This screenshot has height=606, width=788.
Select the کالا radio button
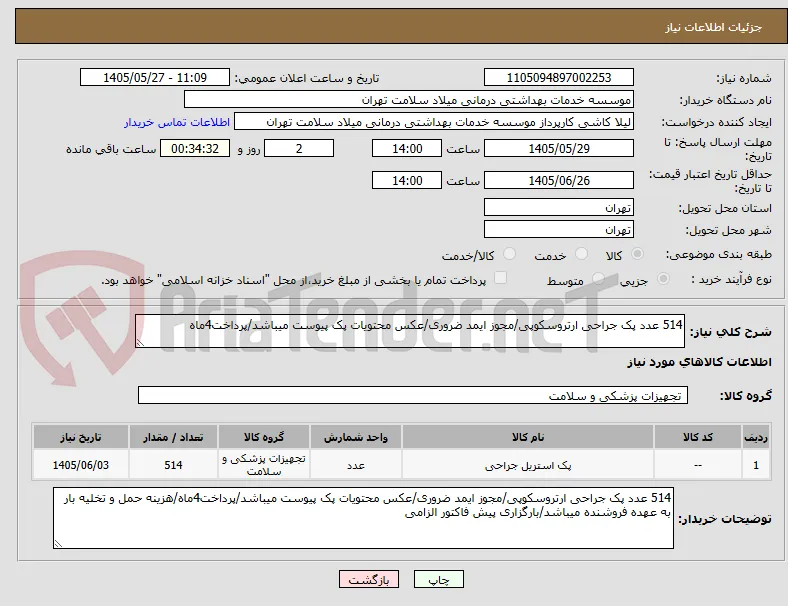637,254
